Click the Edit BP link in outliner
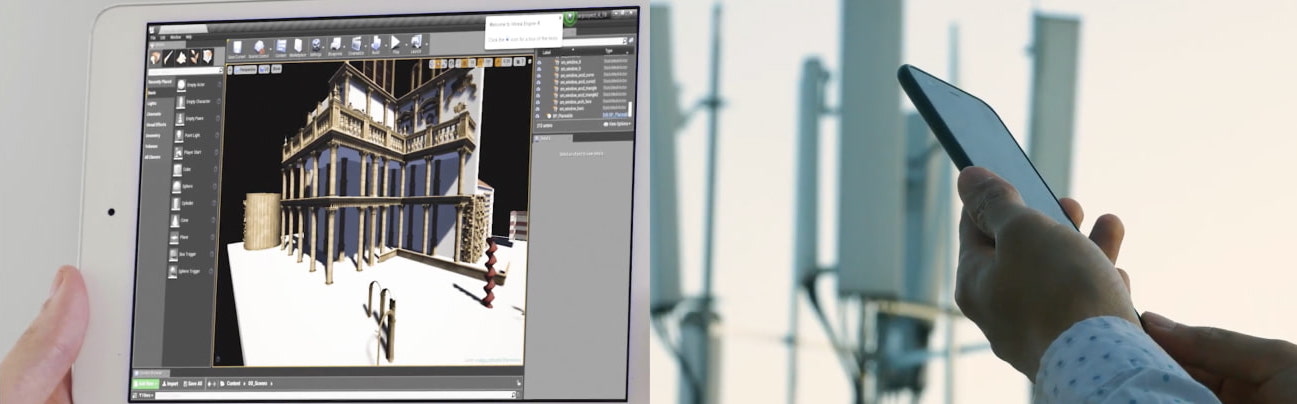The image size is (1297, 404). coord(615,114)
